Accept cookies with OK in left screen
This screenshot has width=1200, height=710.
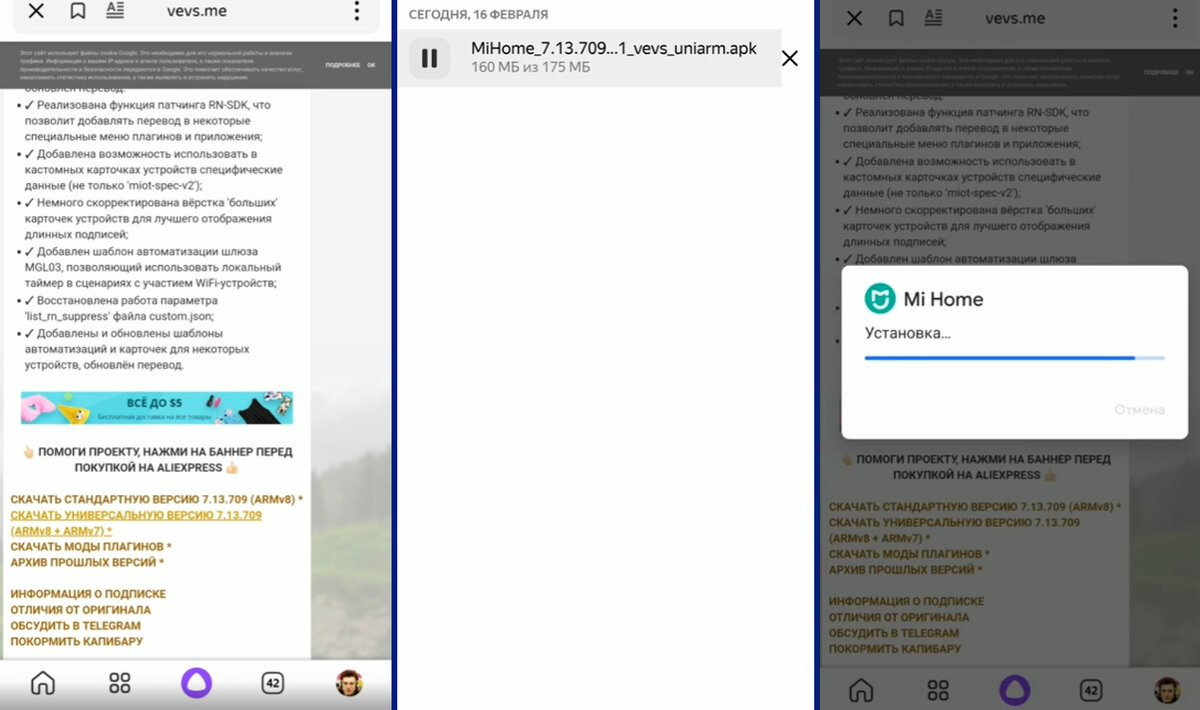click(371, 65)
